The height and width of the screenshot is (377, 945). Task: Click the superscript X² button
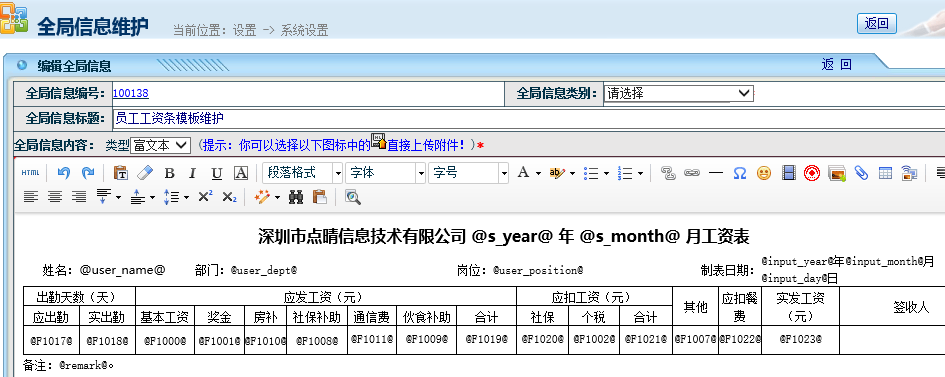coord(206,196)
